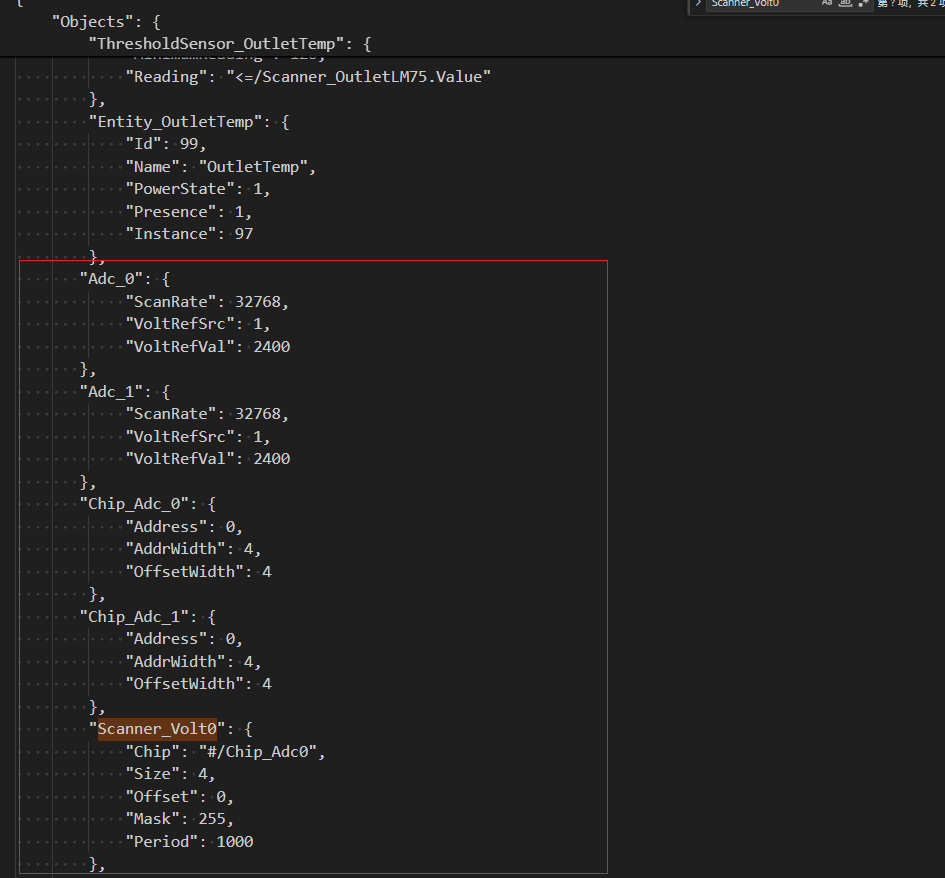
Task: Toggle Match Case in the find widget
Action: 828,5
